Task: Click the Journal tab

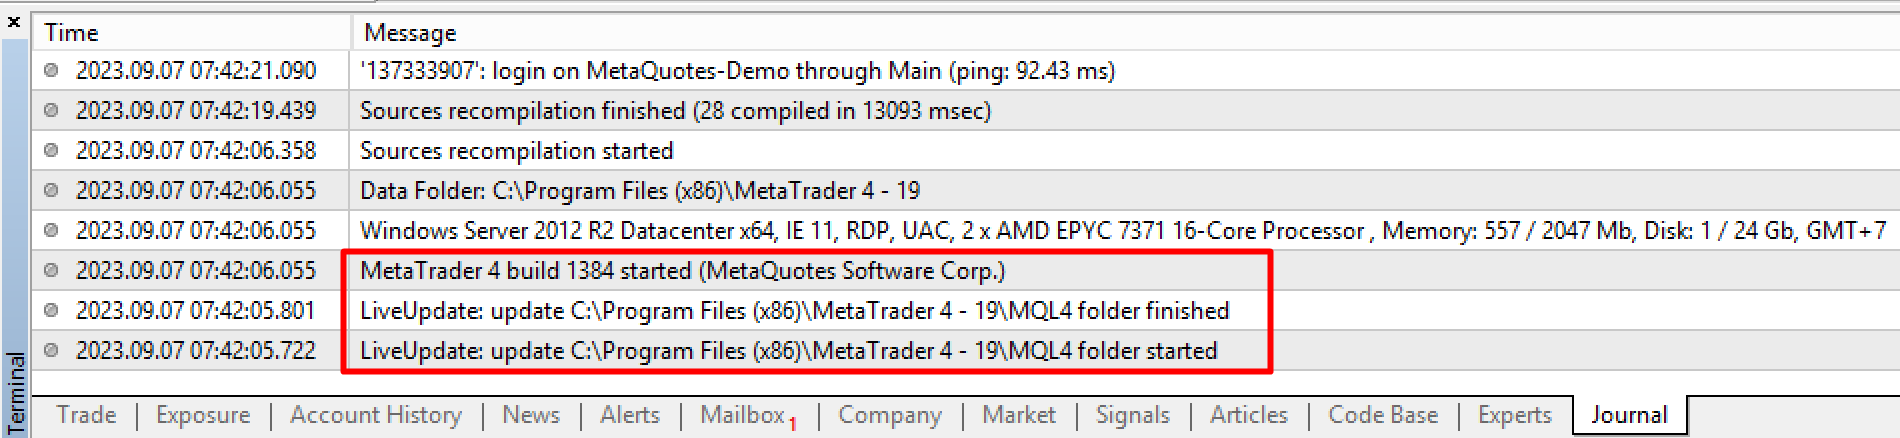Action: (1629, 415)
